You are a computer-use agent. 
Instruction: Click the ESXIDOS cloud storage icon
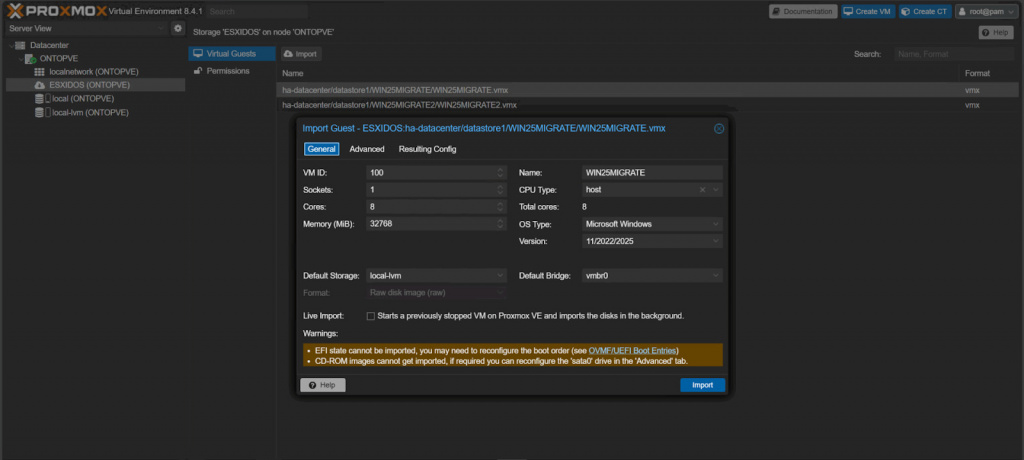point(39,85)
